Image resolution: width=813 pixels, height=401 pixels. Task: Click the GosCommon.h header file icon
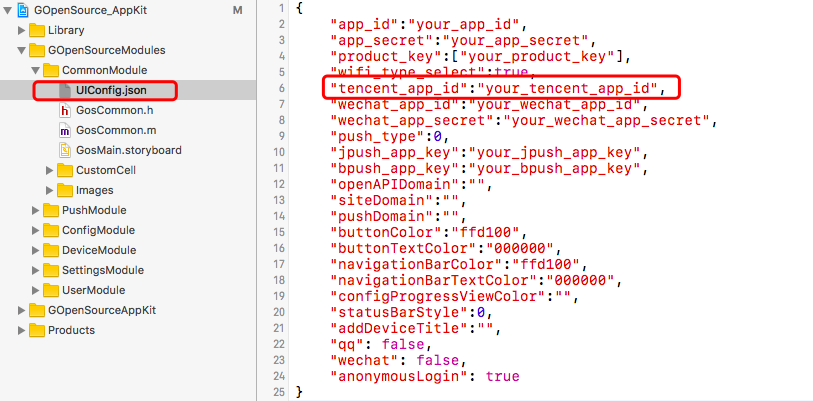click(66, 110)
